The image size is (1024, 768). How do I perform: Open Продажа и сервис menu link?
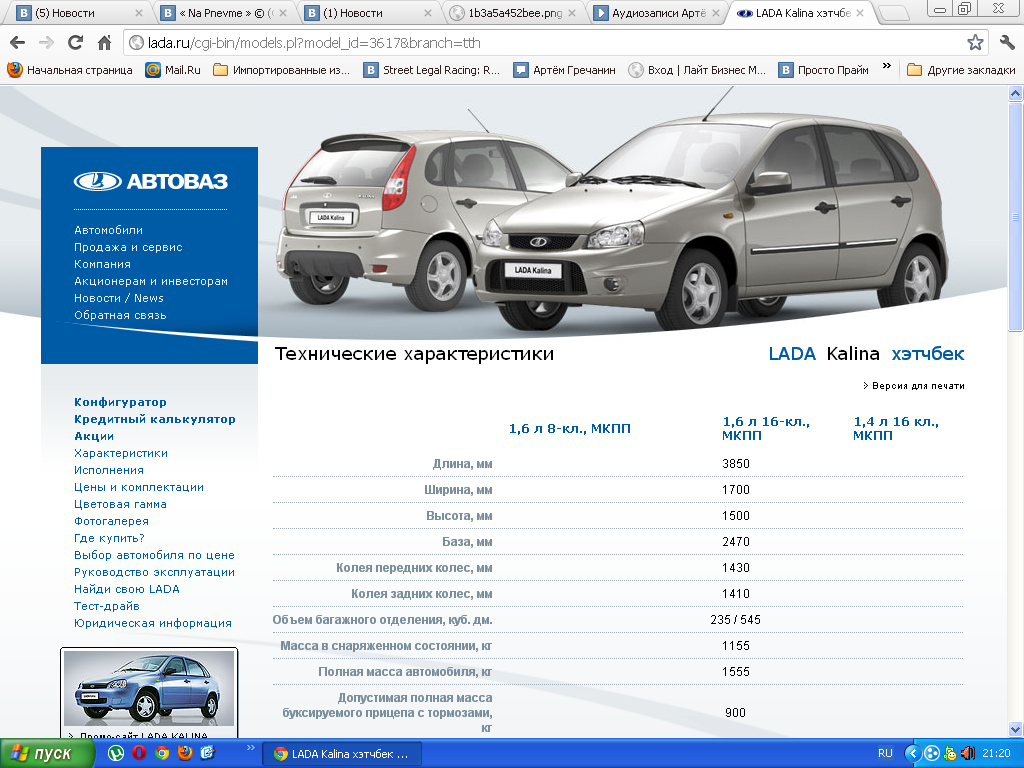[128, 247]
